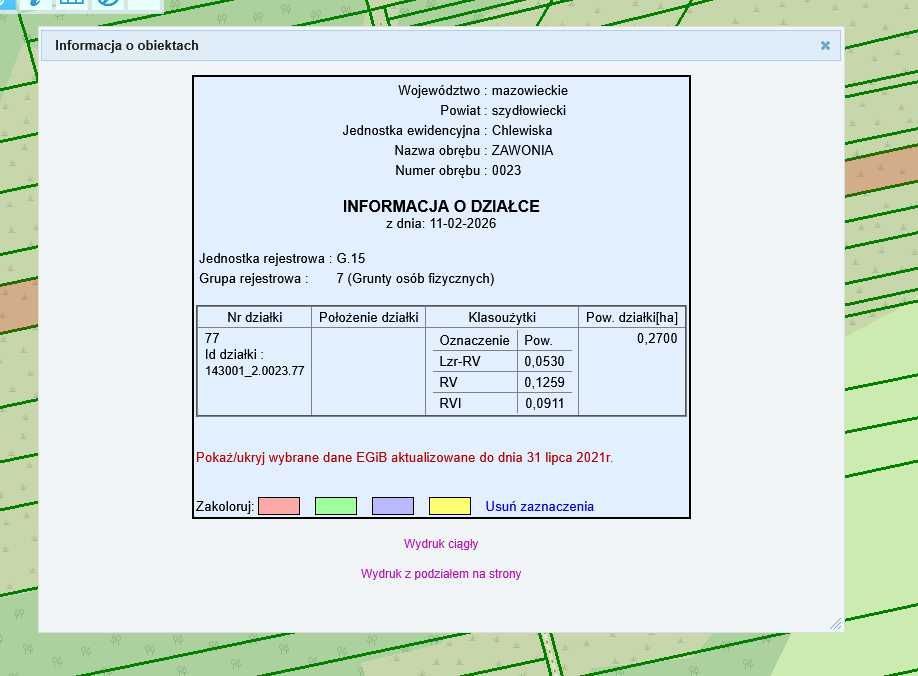Click the Województwo value mazowieckie
This screenshot has width=918, height=676.
tap(530, 91)
